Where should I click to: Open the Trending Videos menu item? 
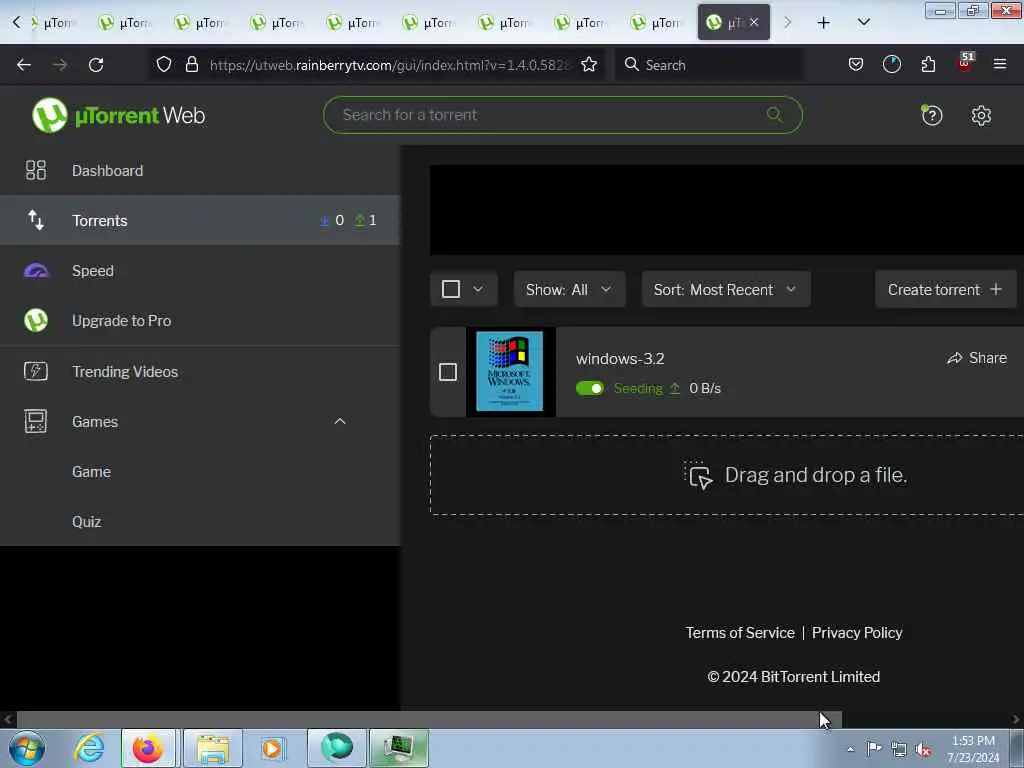click(200, 371)
